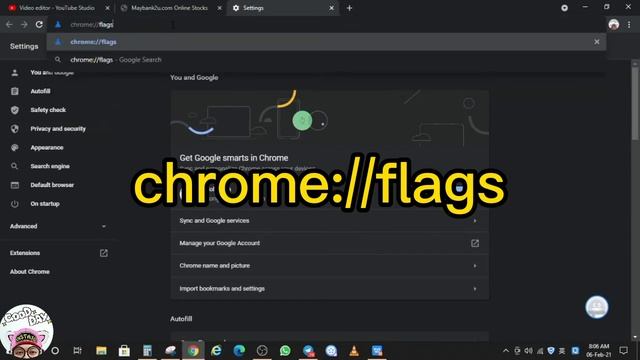Open File Explorer from the taskbar
This screenshot has height=360, width=640.
click(x=101, y=351)
